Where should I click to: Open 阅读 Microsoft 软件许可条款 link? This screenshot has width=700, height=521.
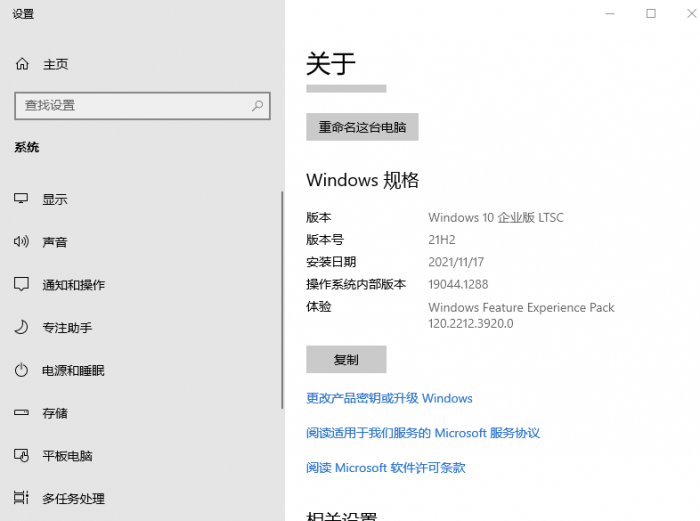(386, 468)
